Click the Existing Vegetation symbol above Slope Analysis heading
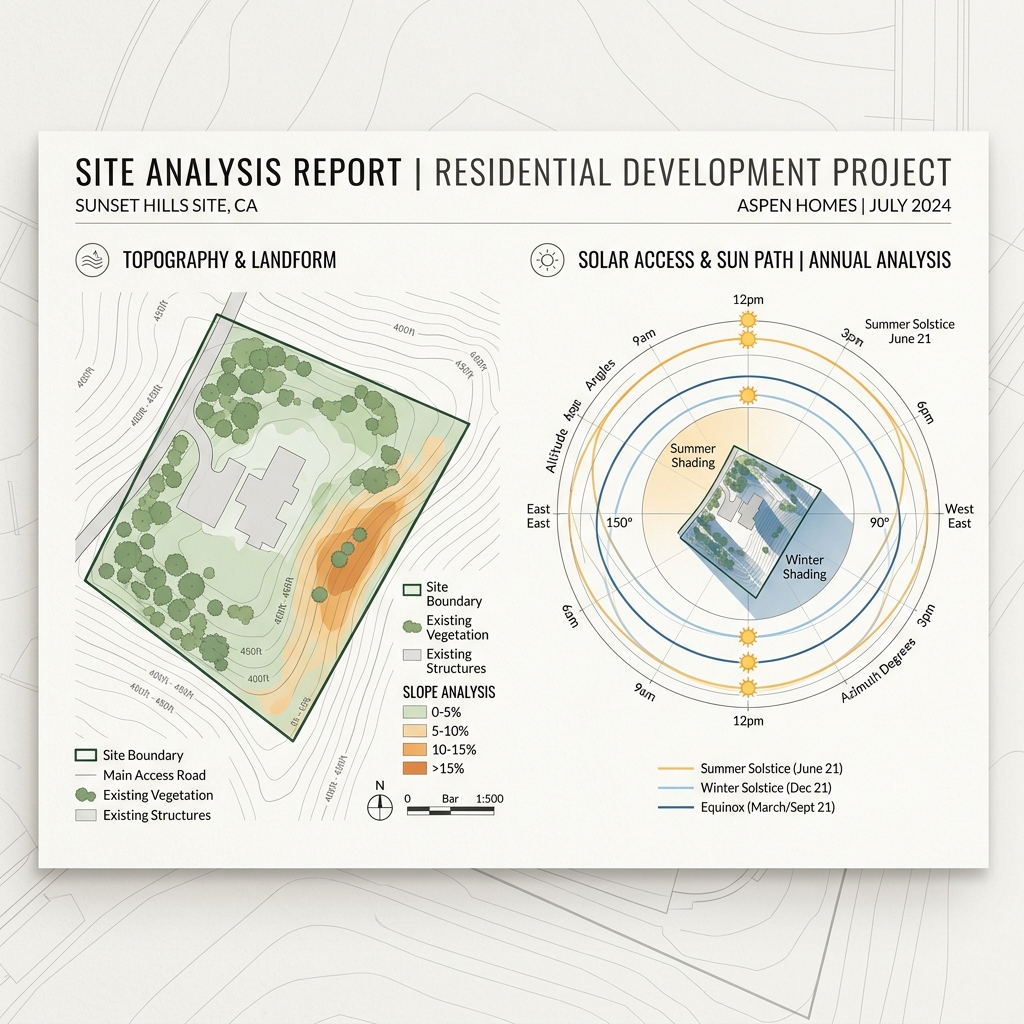 [411, 627]
